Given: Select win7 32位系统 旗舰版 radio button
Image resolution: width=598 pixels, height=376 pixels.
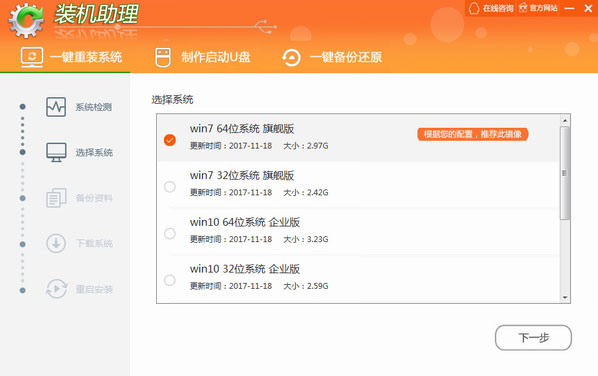Looking at the screenshot, I should coord(170,187).
